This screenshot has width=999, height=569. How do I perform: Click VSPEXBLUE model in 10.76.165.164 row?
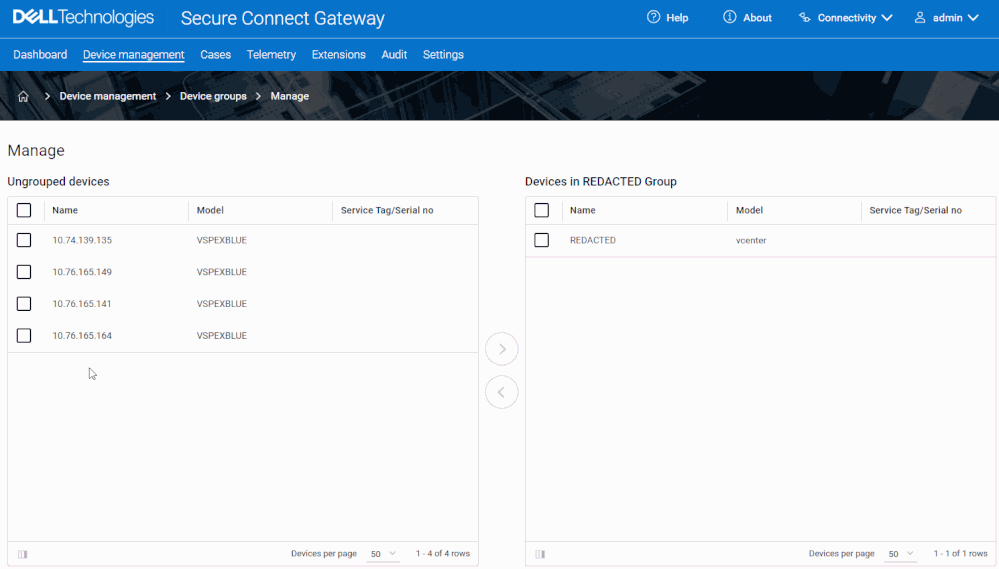[222, 336]
